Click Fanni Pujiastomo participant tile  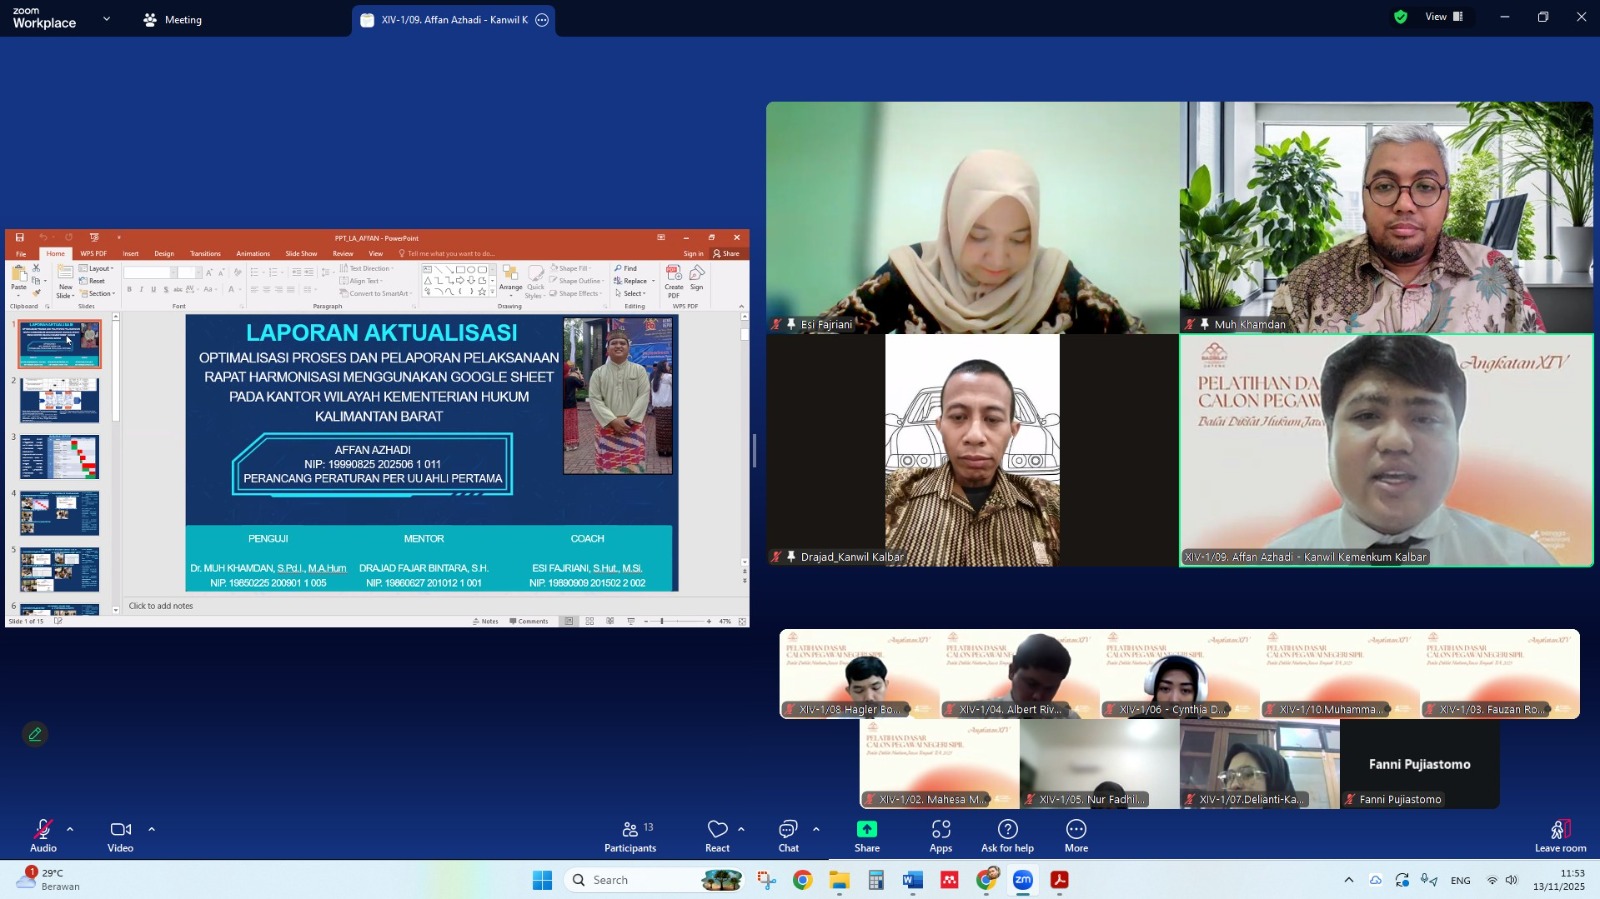pos(1419,765)
